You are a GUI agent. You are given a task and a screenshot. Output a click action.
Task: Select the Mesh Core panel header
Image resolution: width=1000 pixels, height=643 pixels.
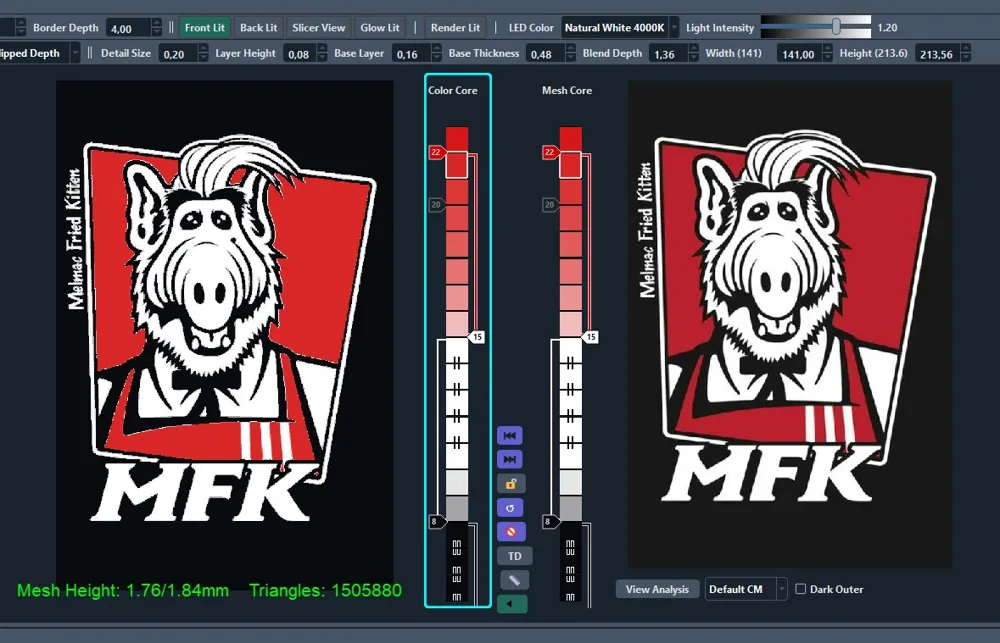[x=567, y=90]
